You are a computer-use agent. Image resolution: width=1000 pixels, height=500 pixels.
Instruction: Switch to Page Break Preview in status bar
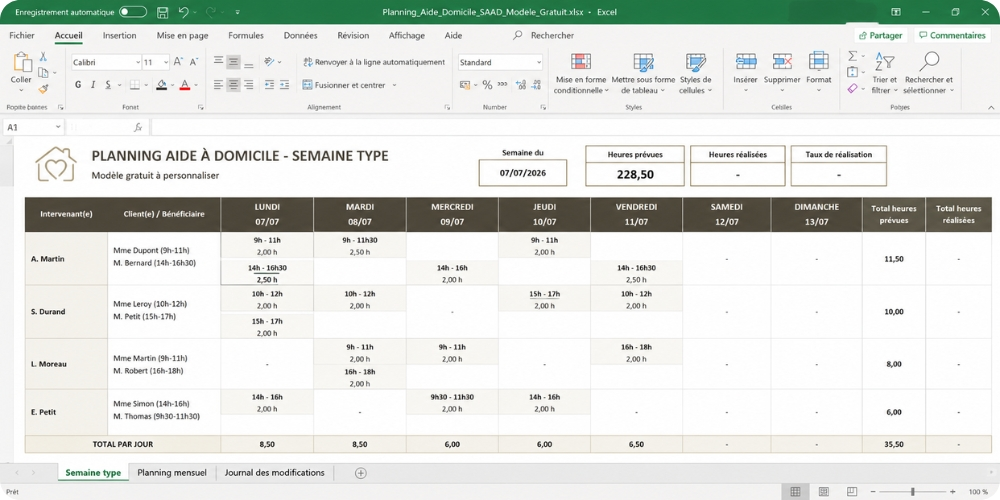coord(853,492)
